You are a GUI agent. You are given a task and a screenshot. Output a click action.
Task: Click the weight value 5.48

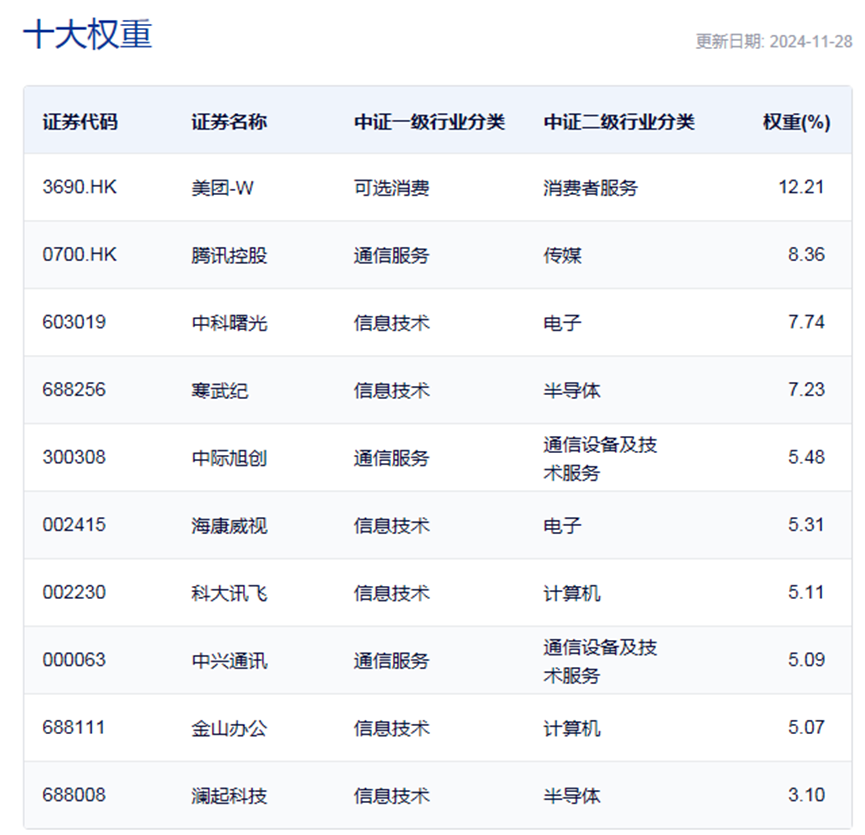coord(806,457)
